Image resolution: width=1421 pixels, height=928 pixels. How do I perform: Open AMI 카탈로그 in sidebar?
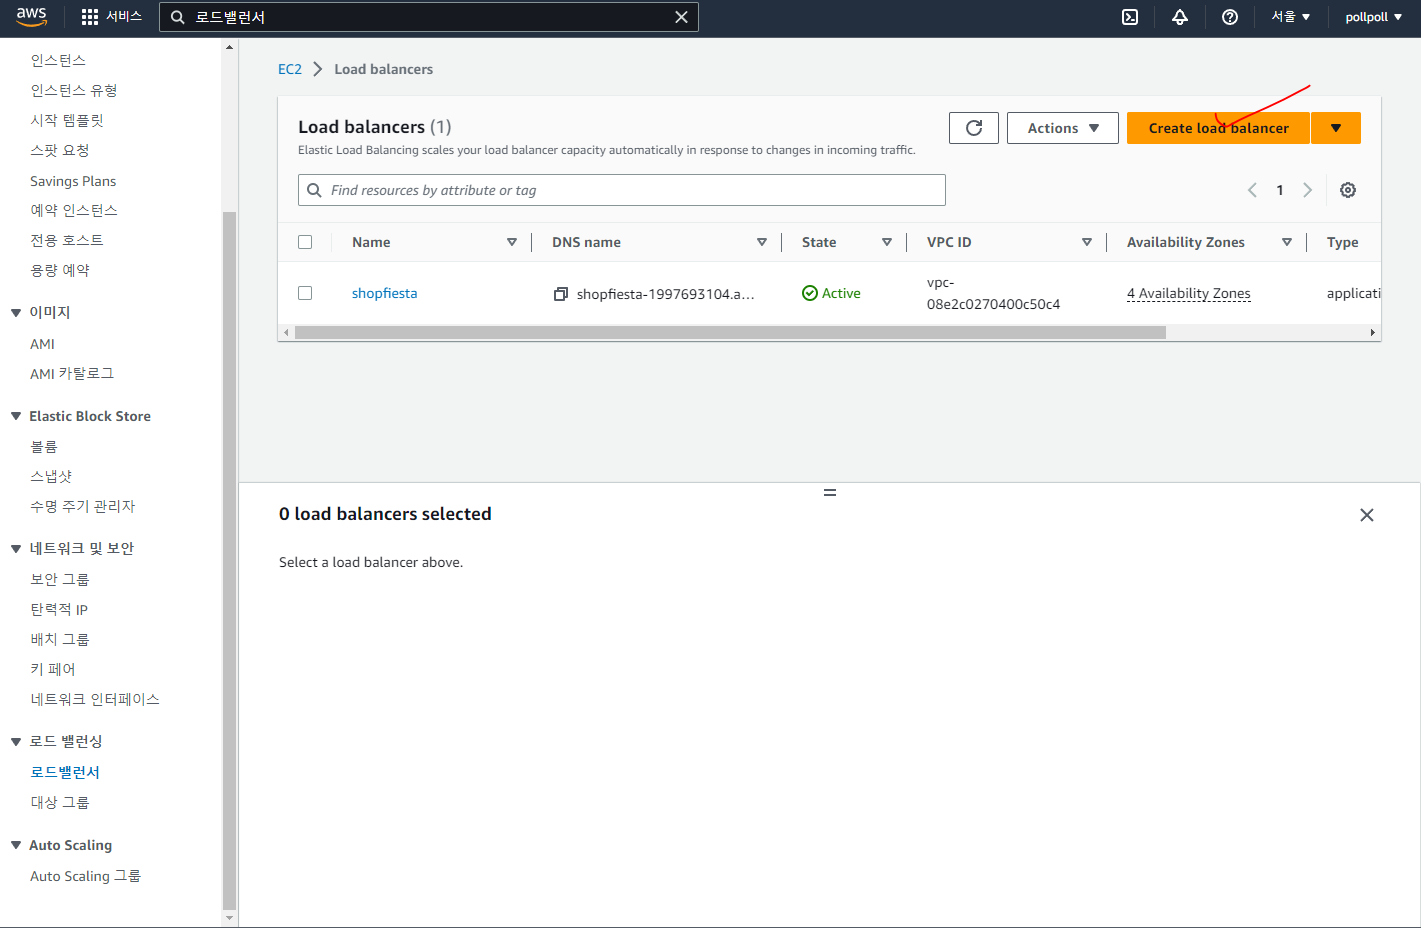(72, 373)
